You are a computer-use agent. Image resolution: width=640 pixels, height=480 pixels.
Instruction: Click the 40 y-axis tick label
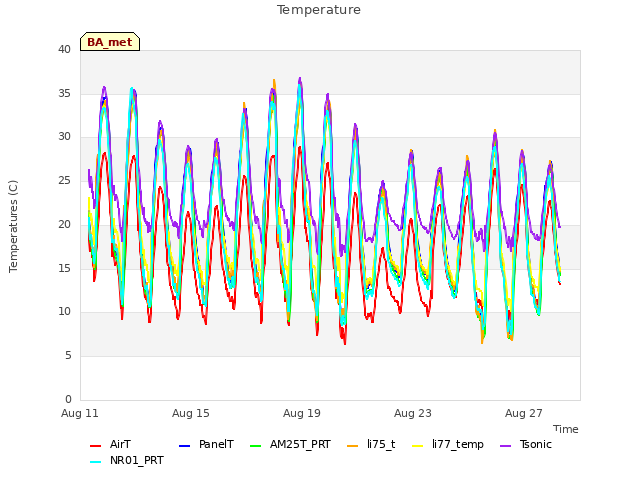click(64, 50)
